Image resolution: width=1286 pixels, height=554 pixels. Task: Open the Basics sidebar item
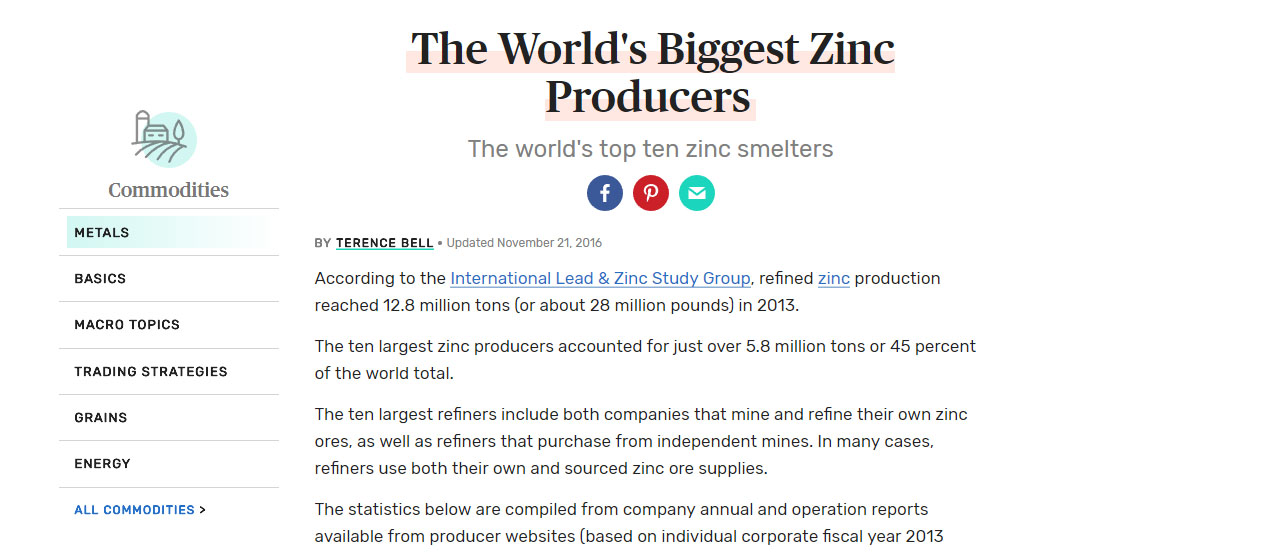(x=100, y=279)
